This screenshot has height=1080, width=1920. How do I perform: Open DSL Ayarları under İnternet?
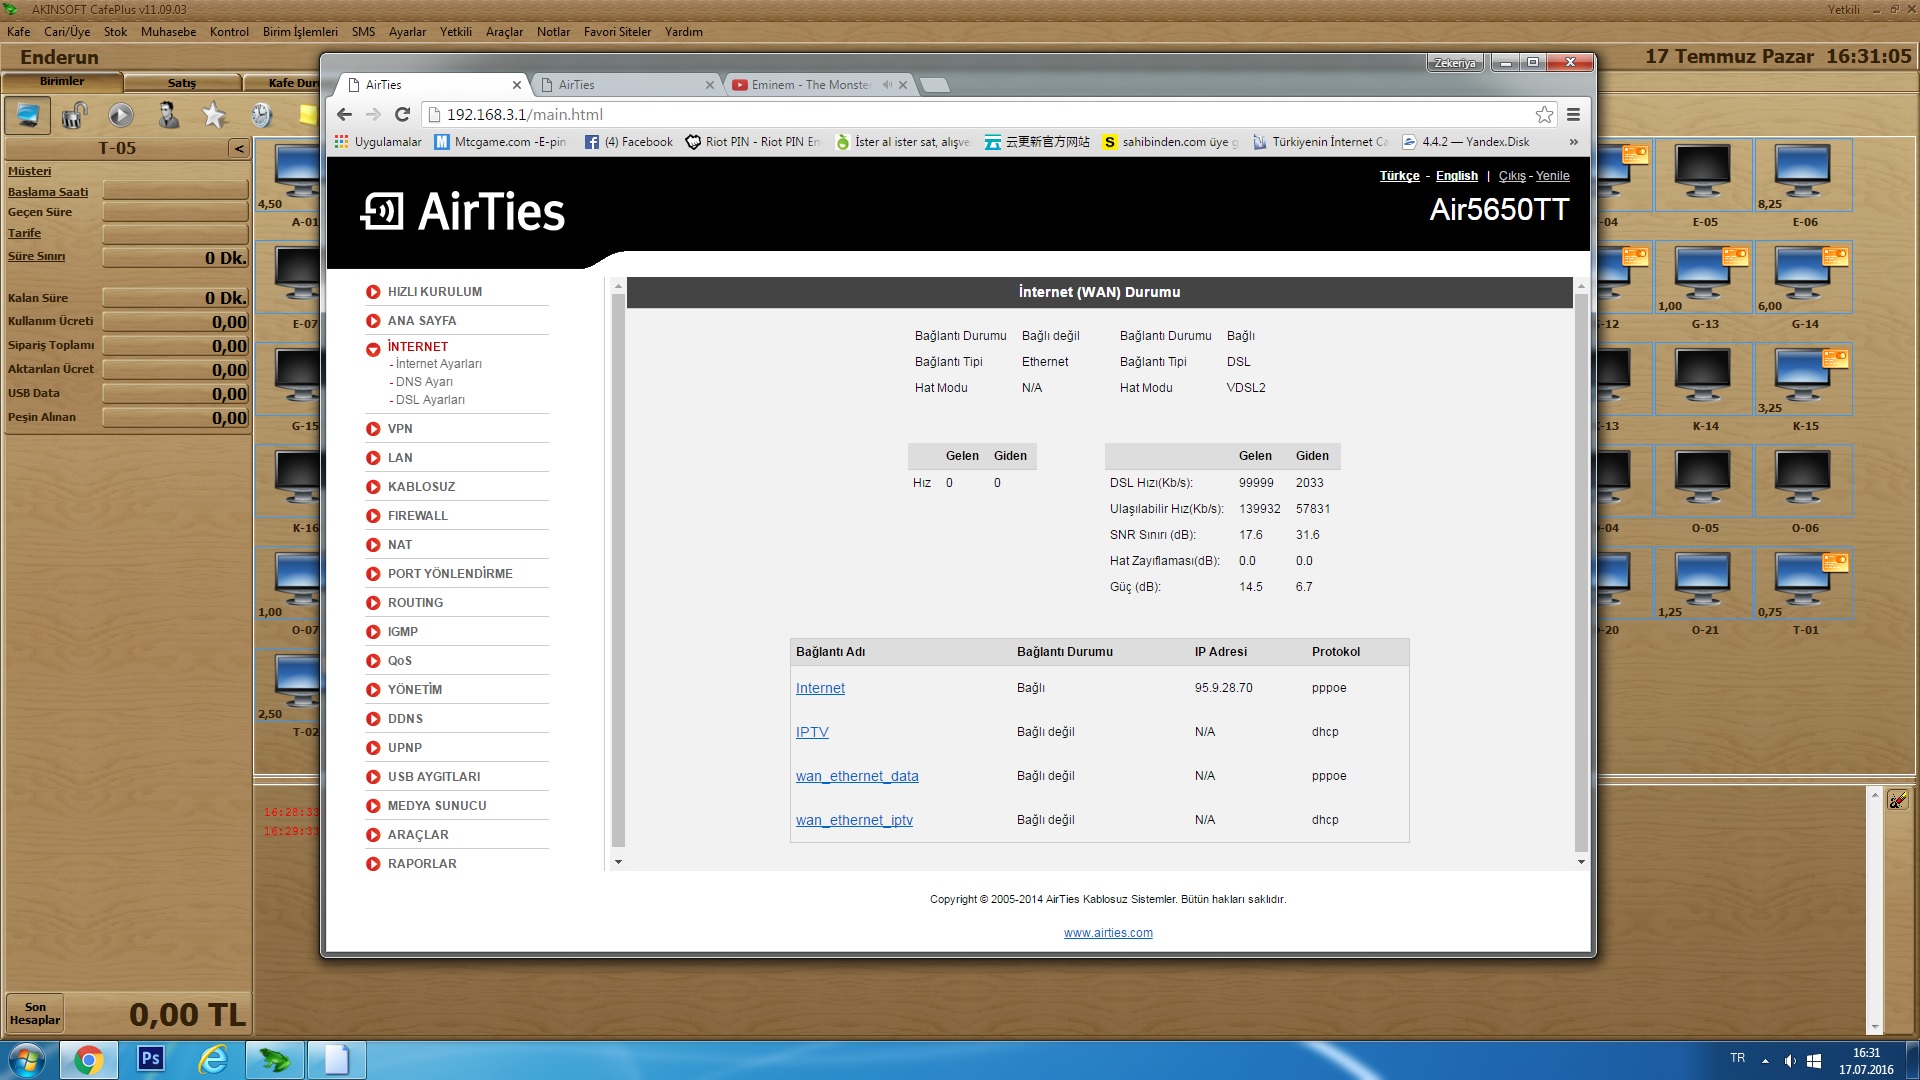click(429, 400)
